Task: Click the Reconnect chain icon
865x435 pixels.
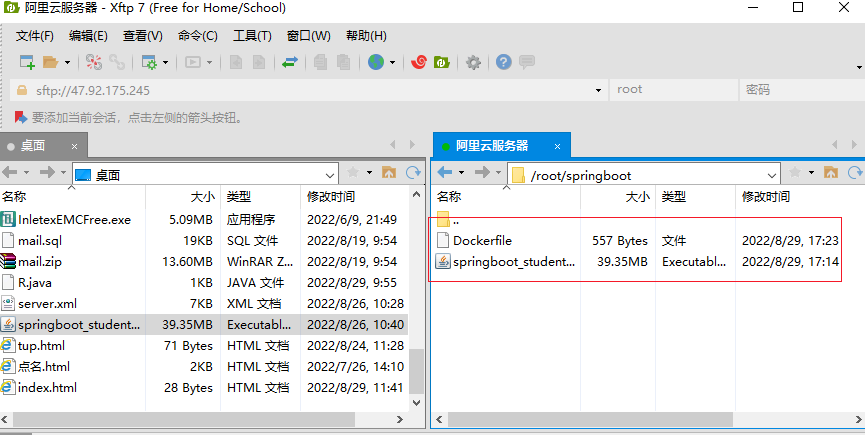Action: (x=117, y=62)
